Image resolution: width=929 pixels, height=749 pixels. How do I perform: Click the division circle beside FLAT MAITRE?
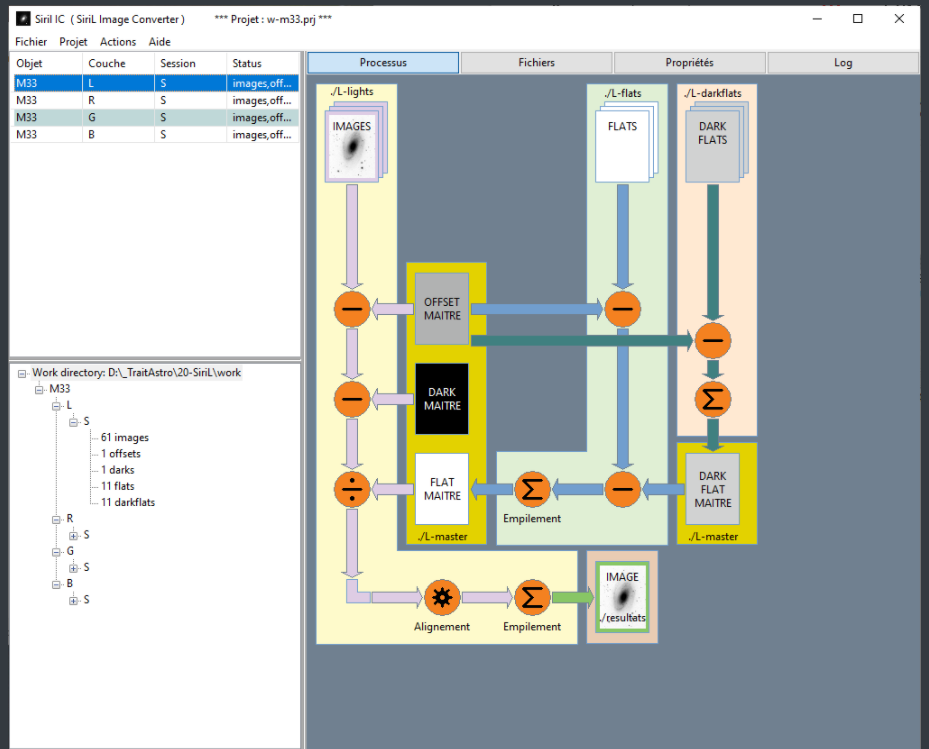[x=352, y=489]
